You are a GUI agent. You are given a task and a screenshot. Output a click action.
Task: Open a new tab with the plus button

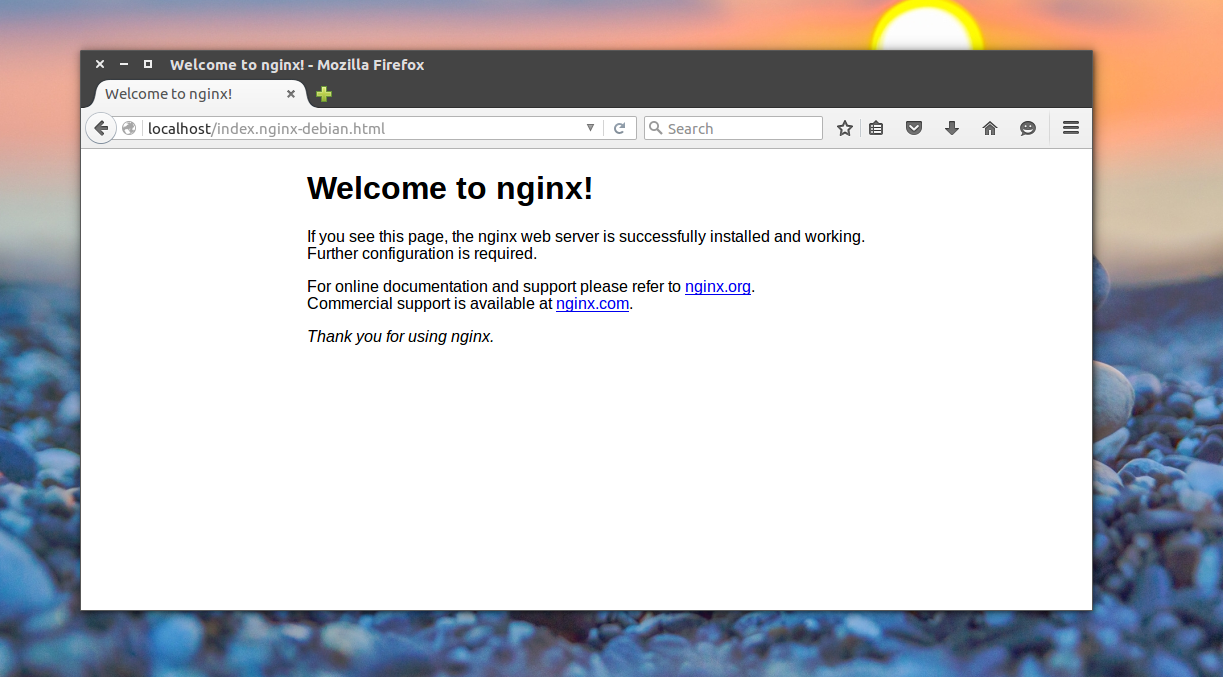point(324,94)
